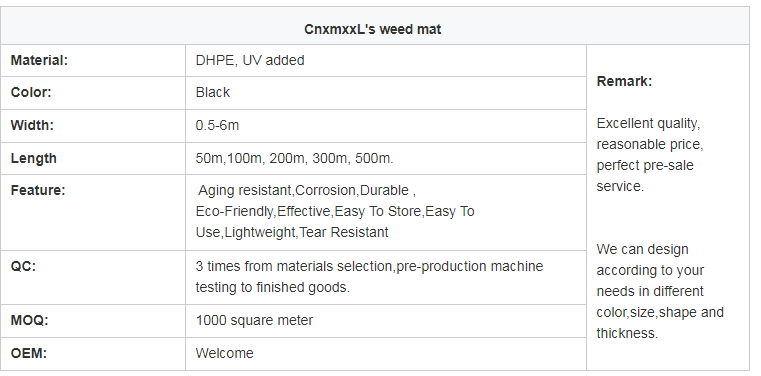Screen dimensions: 761x376
Task: Select the Width: label
Action: (32, 125)
